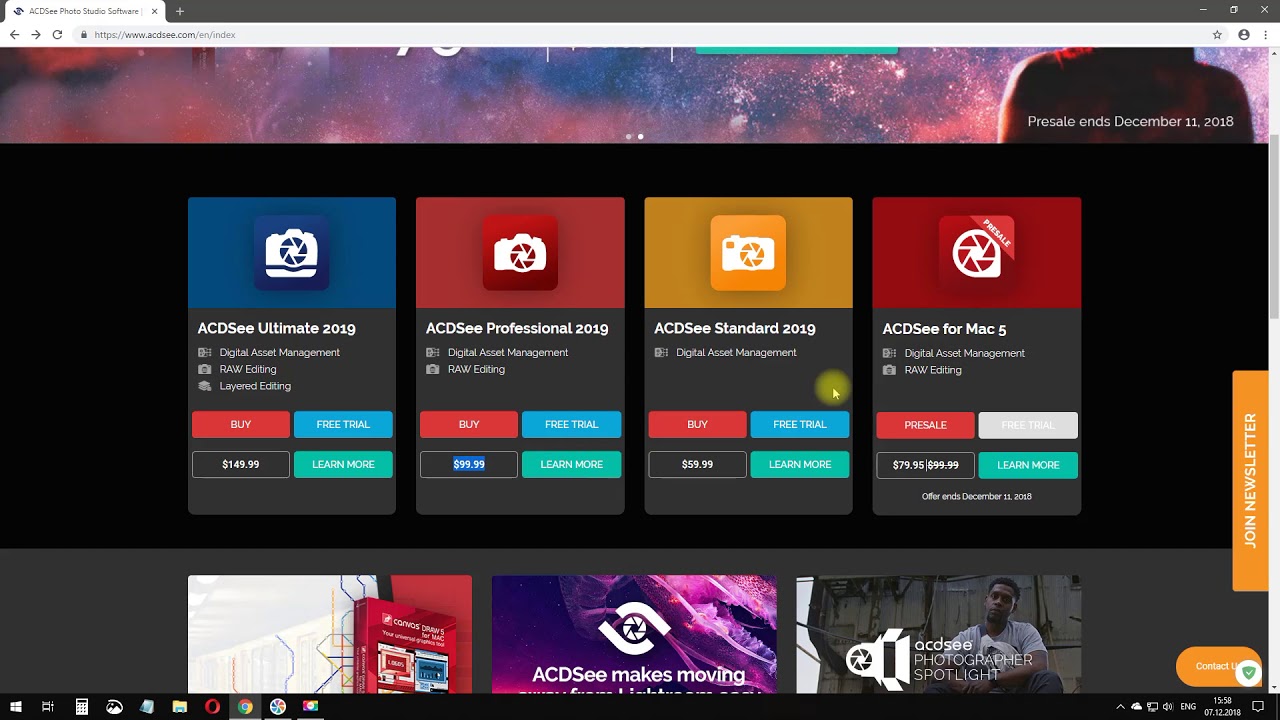Click 'Offer ends December 11, 2018' text
This screenshot has height=720, width=1280.
(x=976, y=496)
